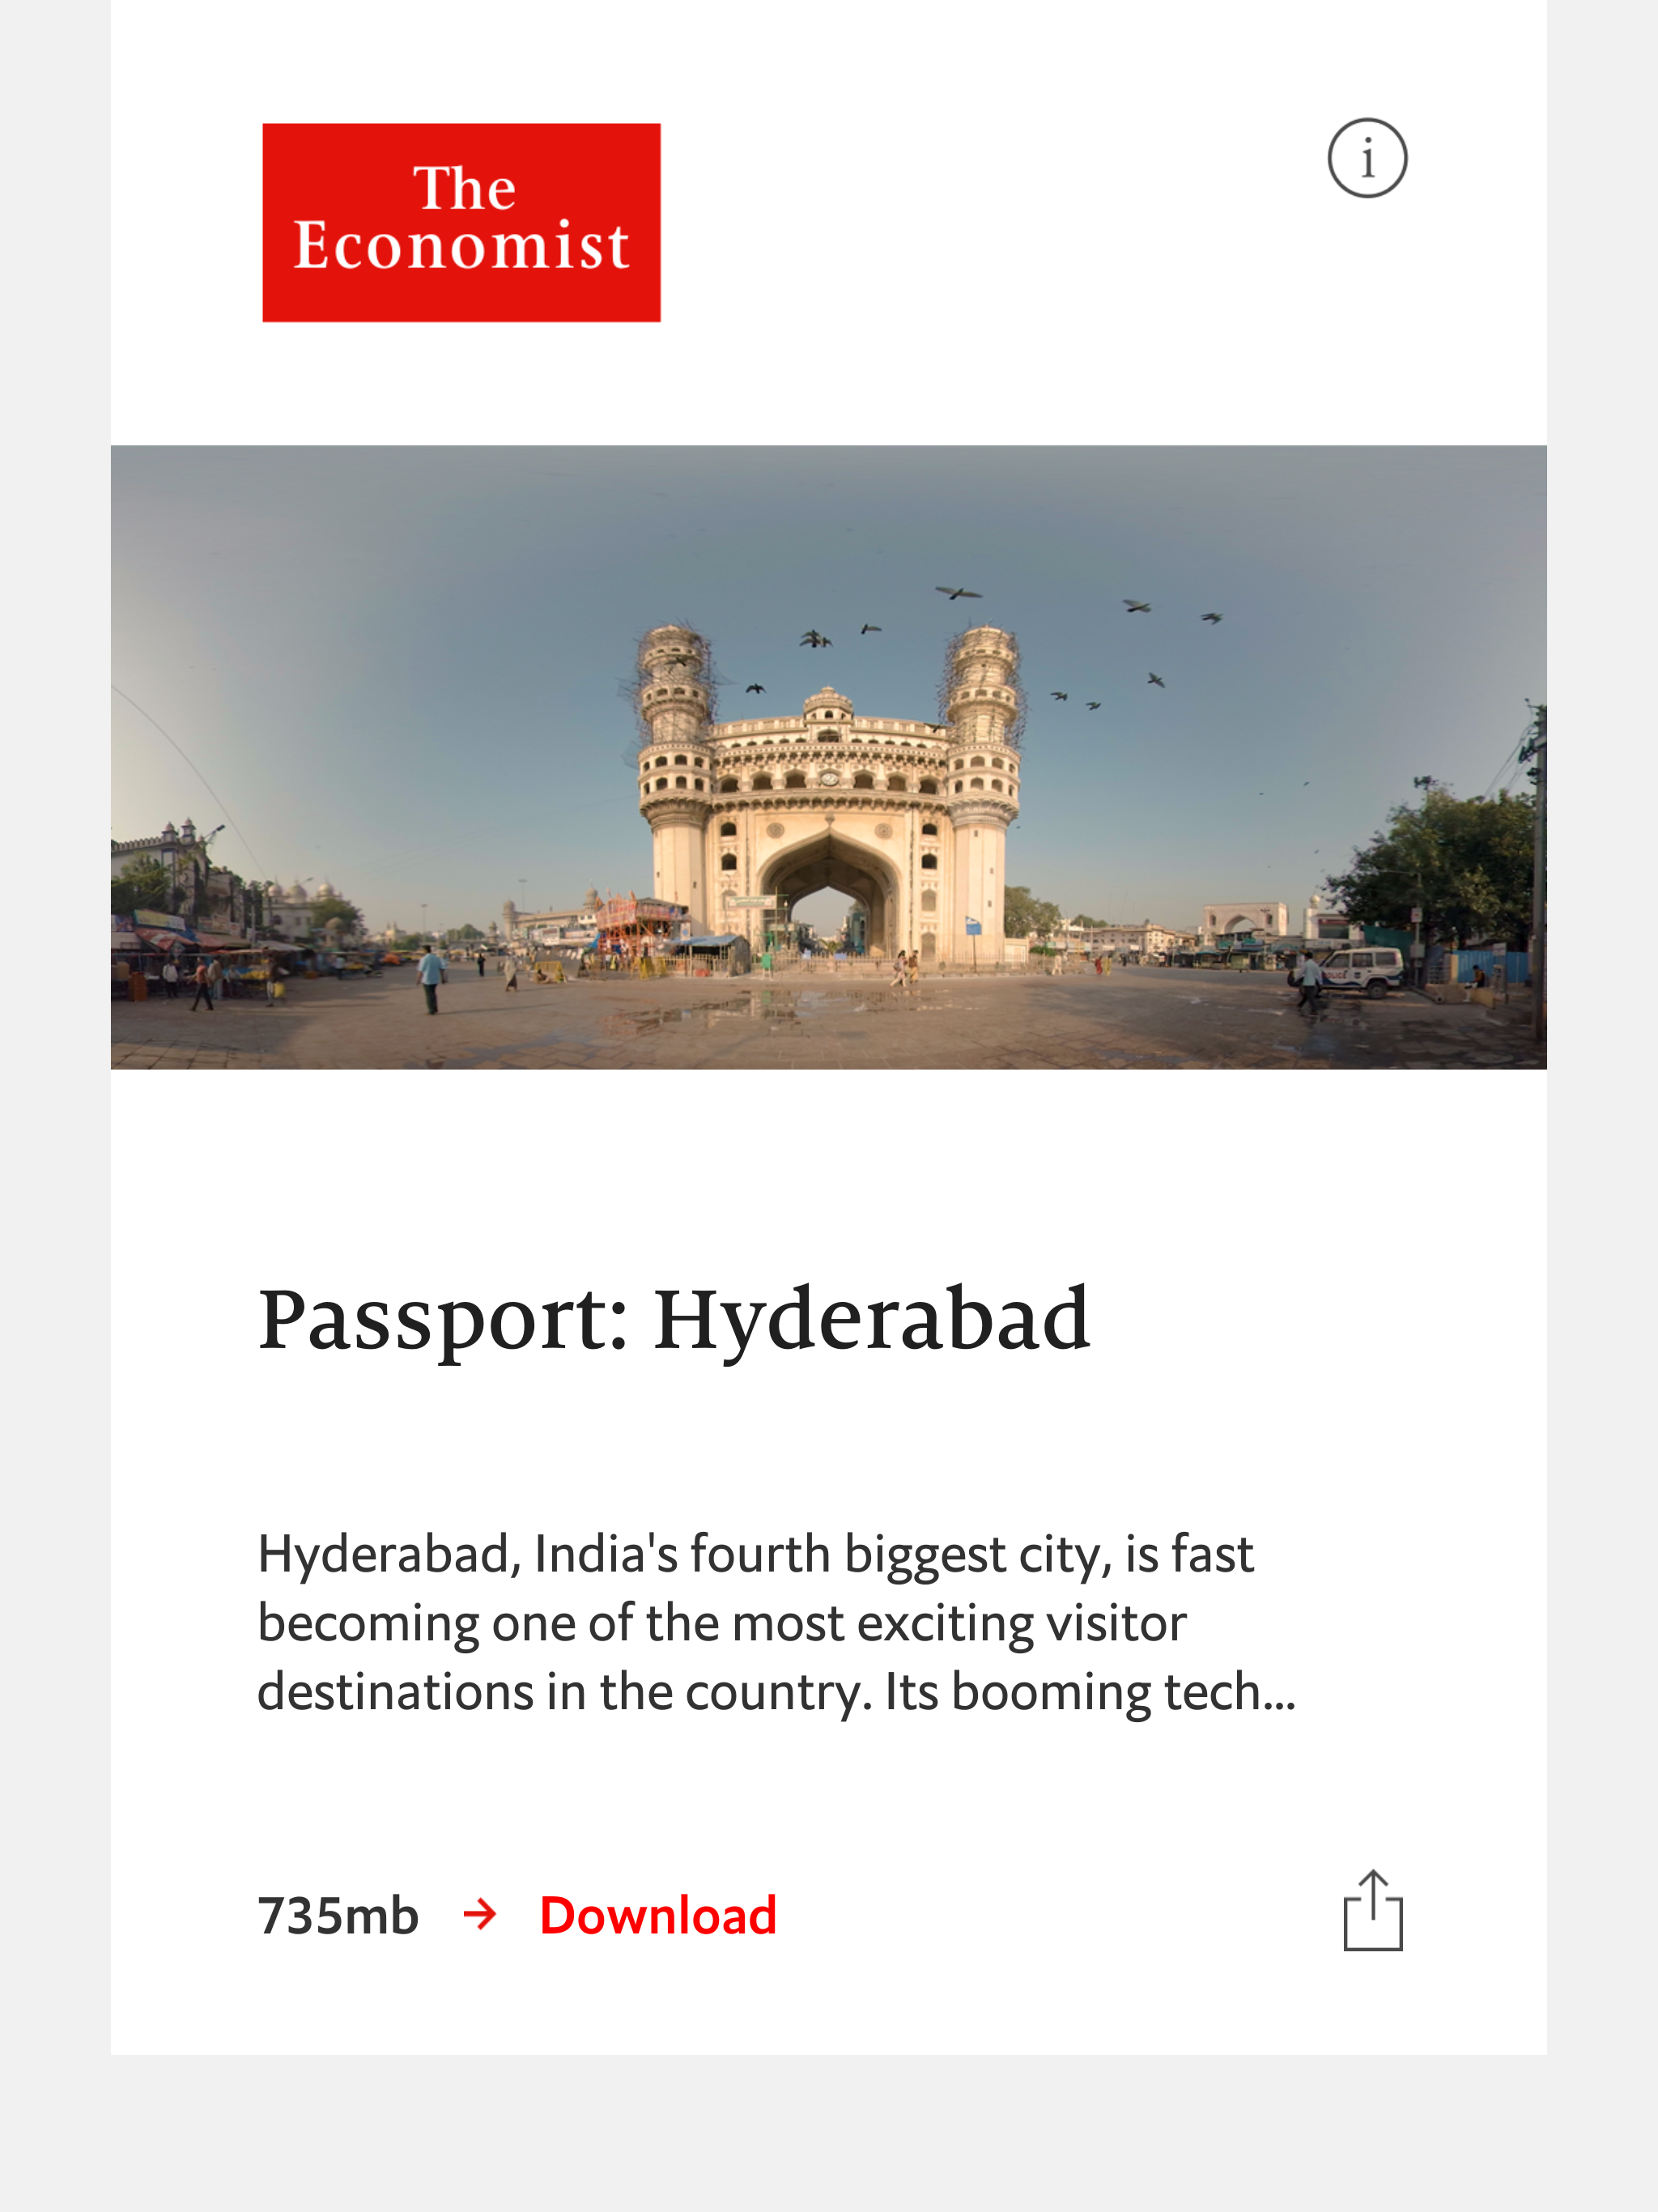Click the 735mb file size label
Image resolution: width=1658 pixels, height=2212 pixels.
(x=338, y=1916)
